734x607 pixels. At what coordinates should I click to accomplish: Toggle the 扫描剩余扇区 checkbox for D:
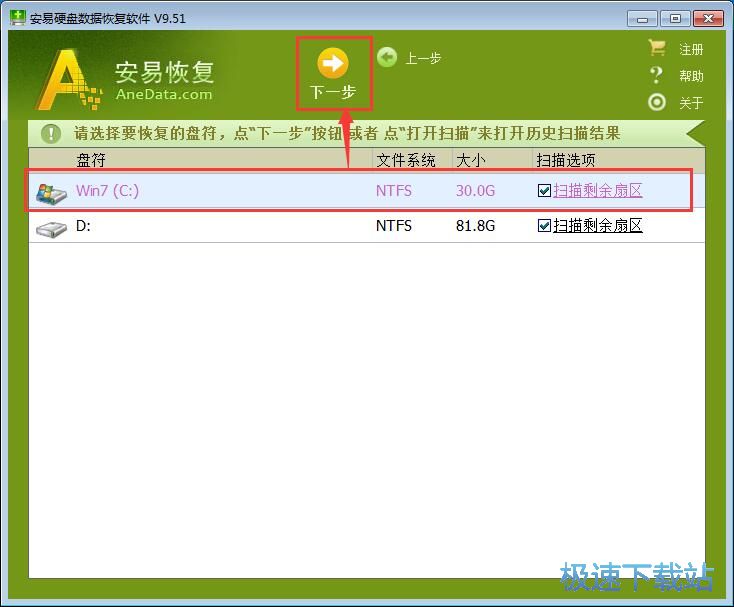pyautogui.click(x=544, y=226)
